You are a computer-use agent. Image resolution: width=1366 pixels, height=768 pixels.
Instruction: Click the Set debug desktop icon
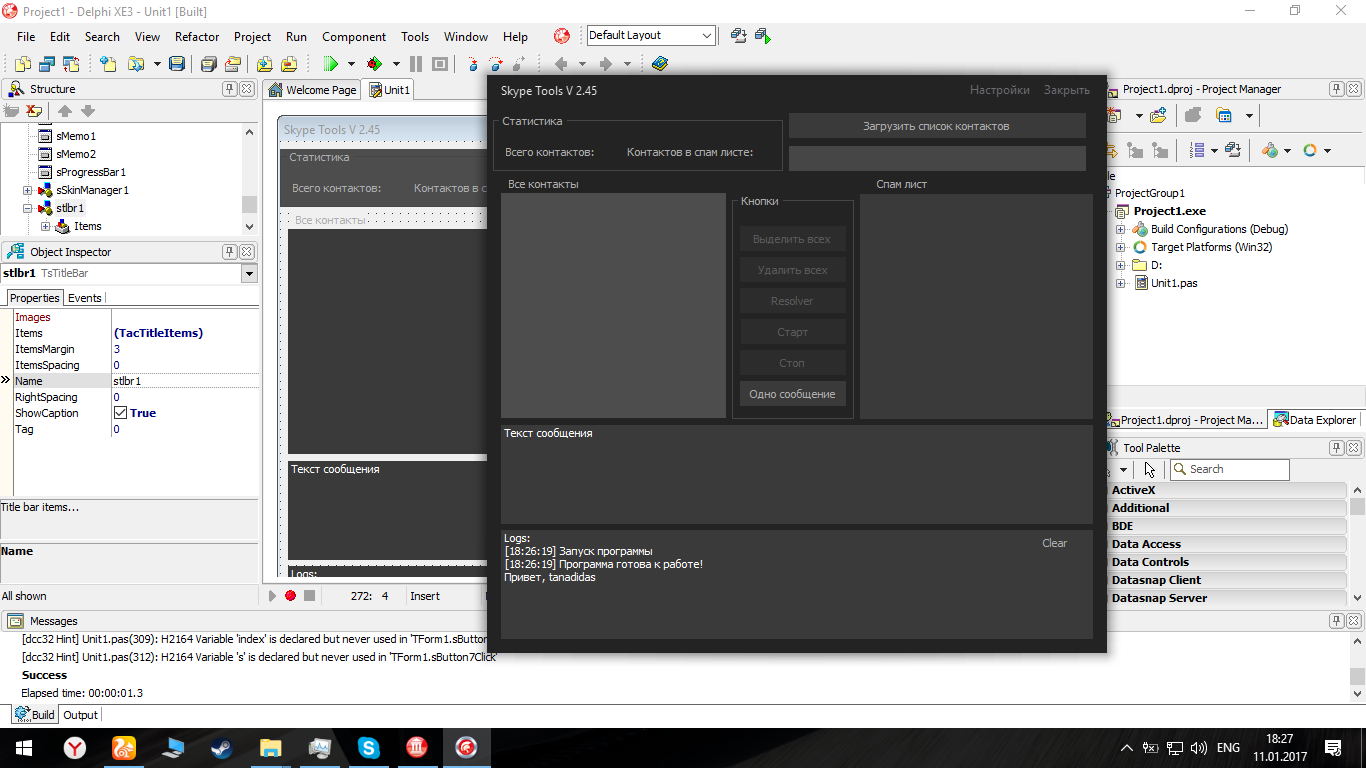click(763, 36)
